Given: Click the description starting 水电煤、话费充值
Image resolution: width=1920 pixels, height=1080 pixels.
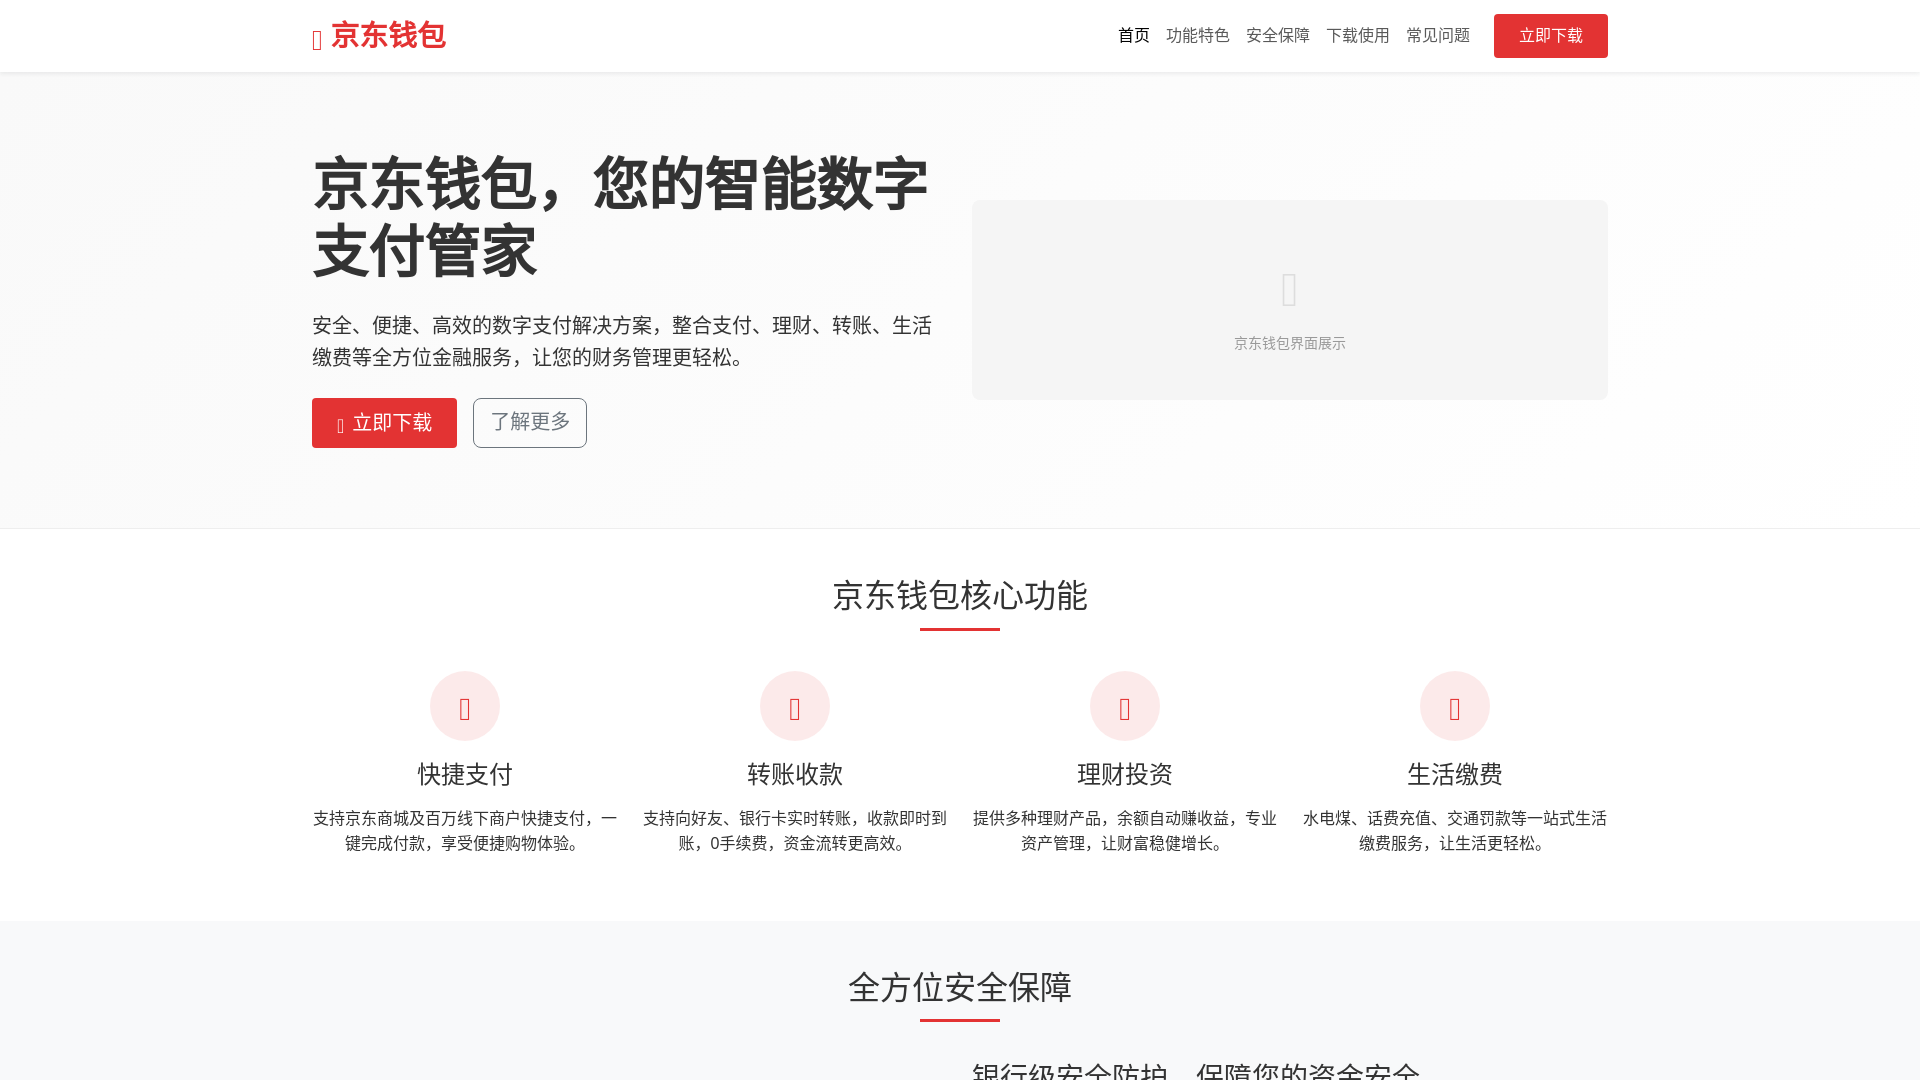Looking at the screenshot, I should pos(1455,831).
